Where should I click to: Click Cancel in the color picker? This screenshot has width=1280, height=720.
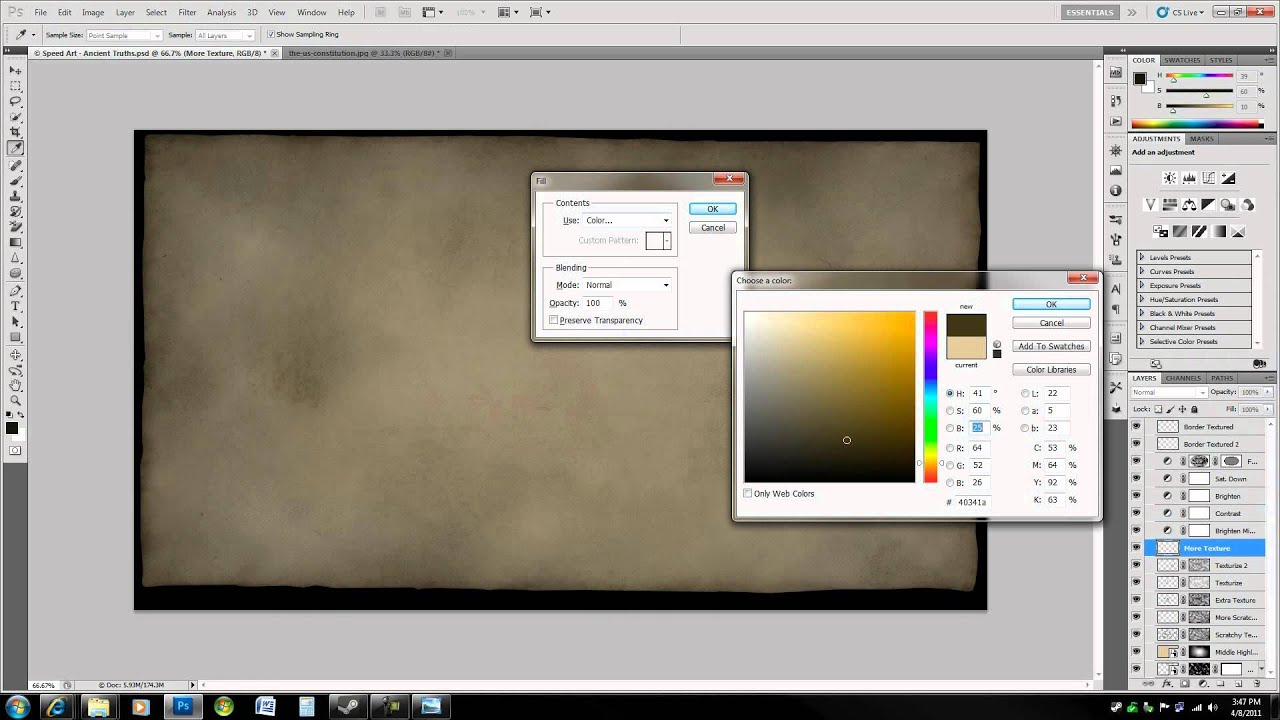[1051, 323]
